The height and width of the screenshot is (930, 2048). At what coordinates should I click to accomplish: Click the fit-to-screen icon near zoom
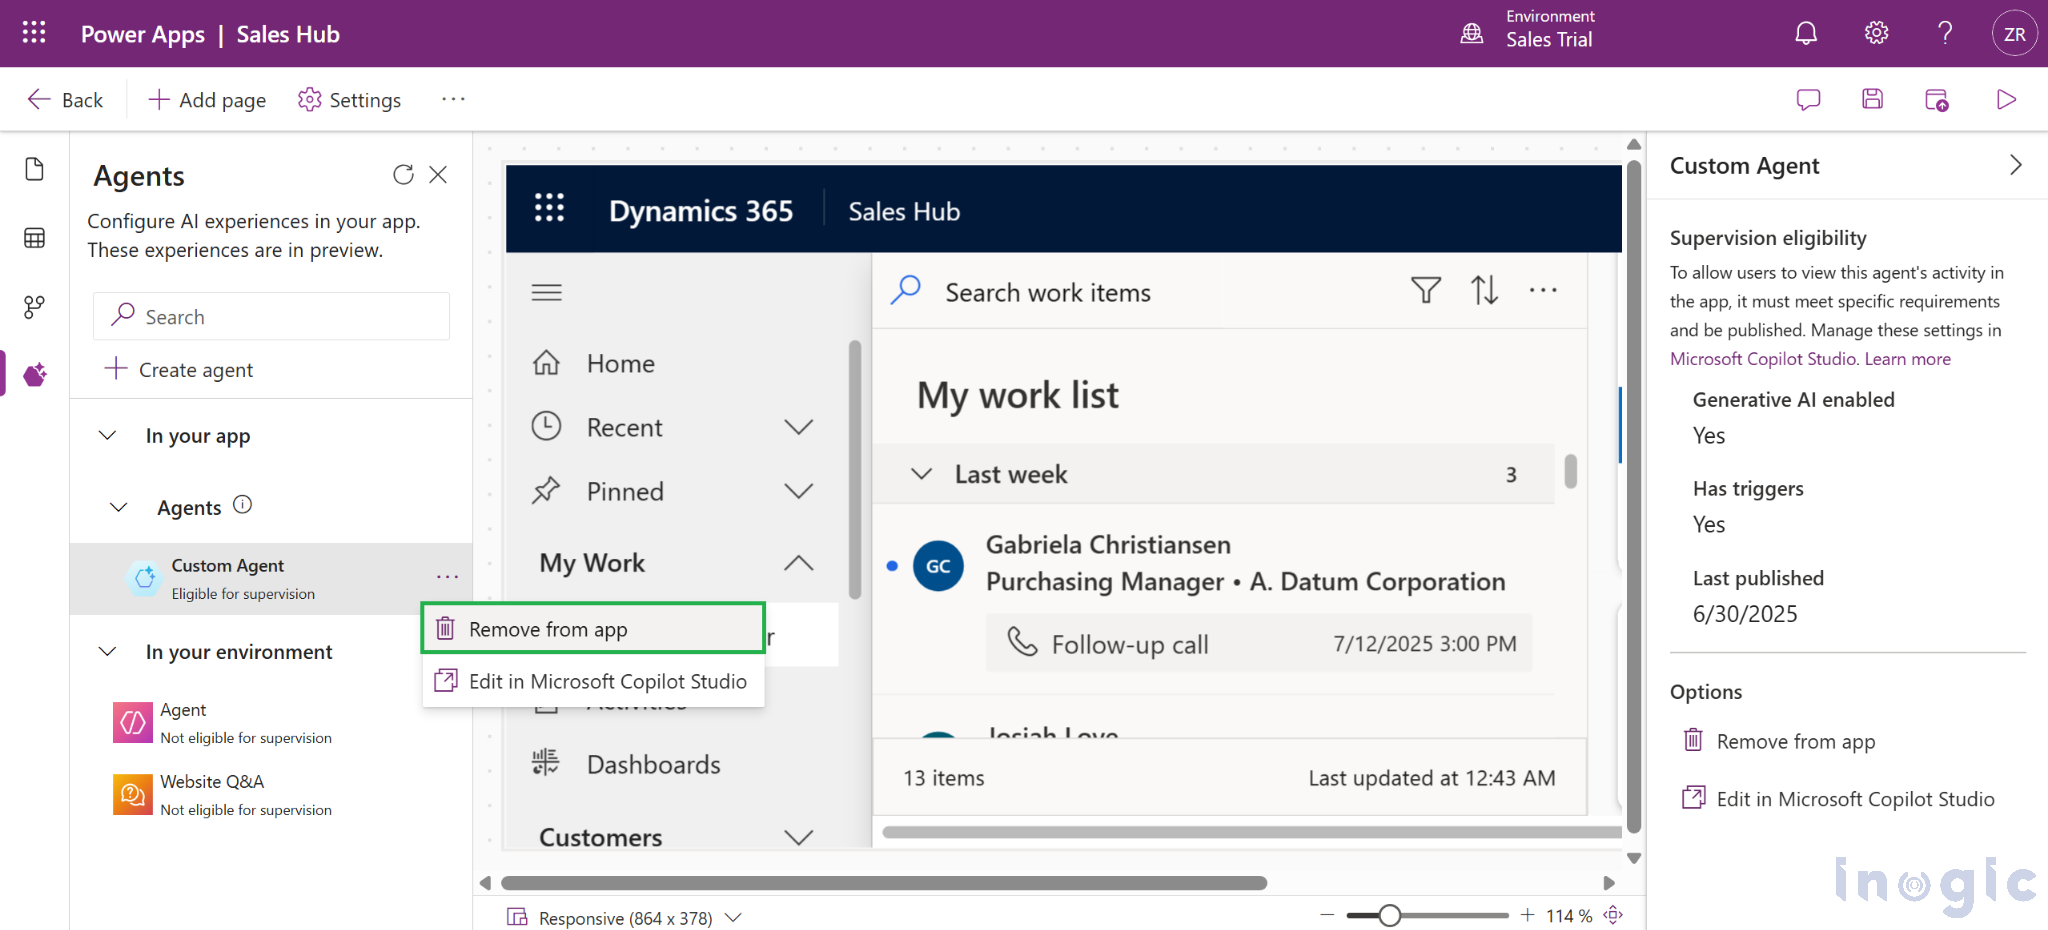pos(1613,915)
